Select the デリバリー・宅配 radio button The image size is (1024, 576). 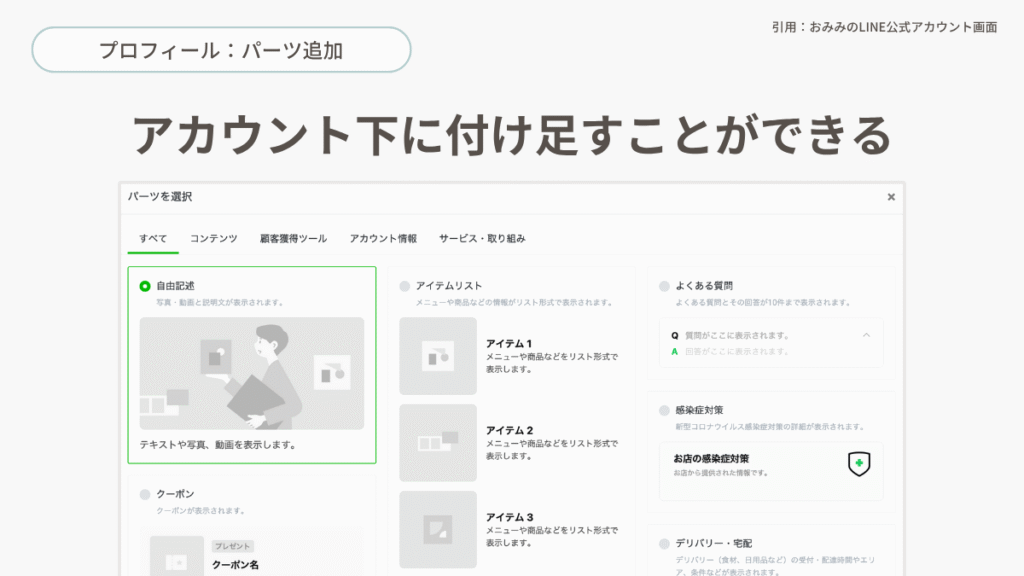[x=664, y=543]
